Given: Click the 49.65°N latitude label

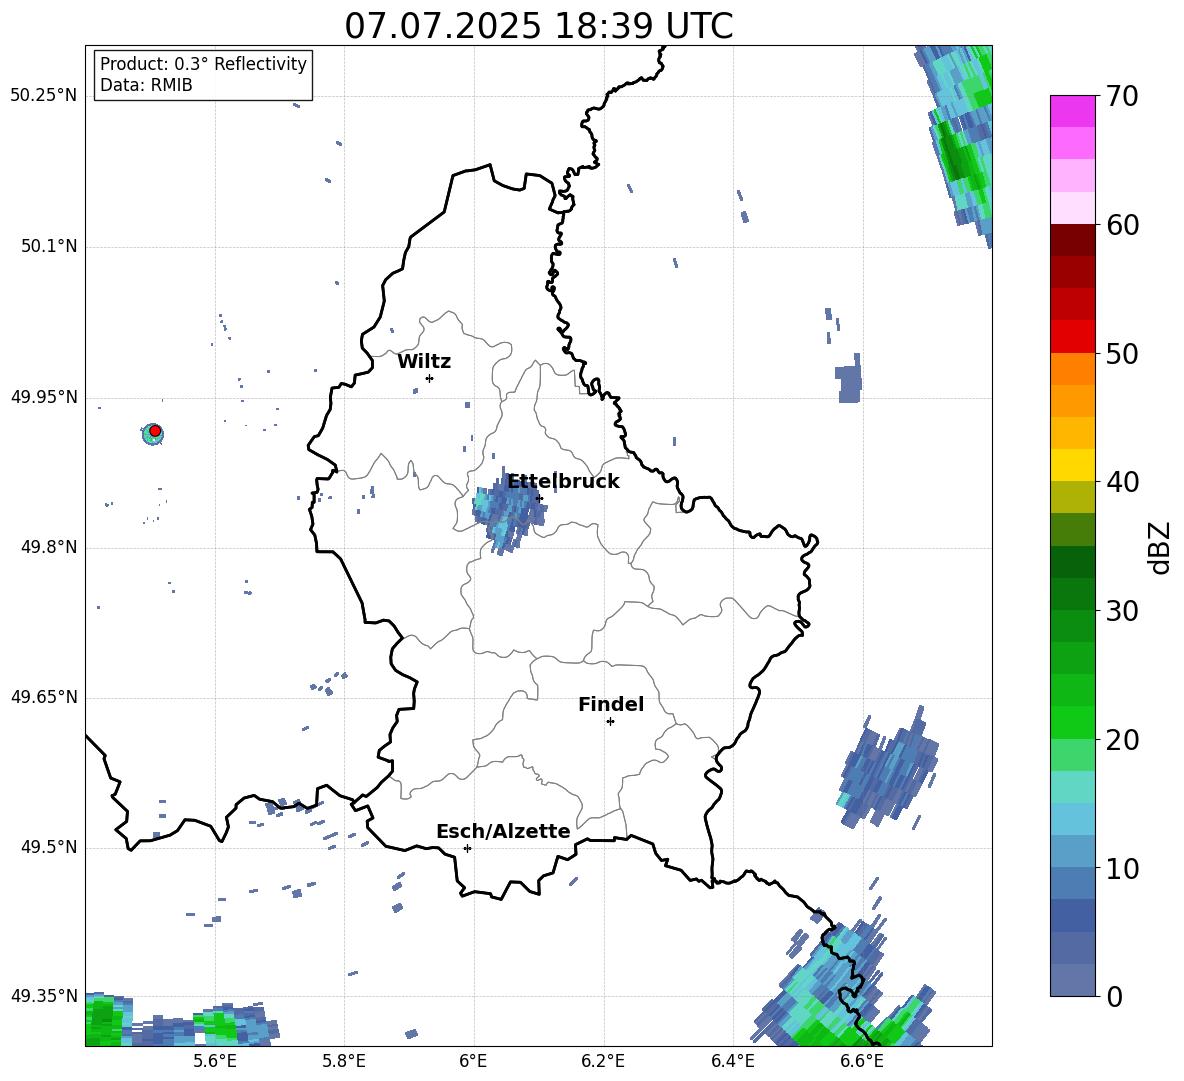Looking at the screenshot, I should [x=44, y=697].
